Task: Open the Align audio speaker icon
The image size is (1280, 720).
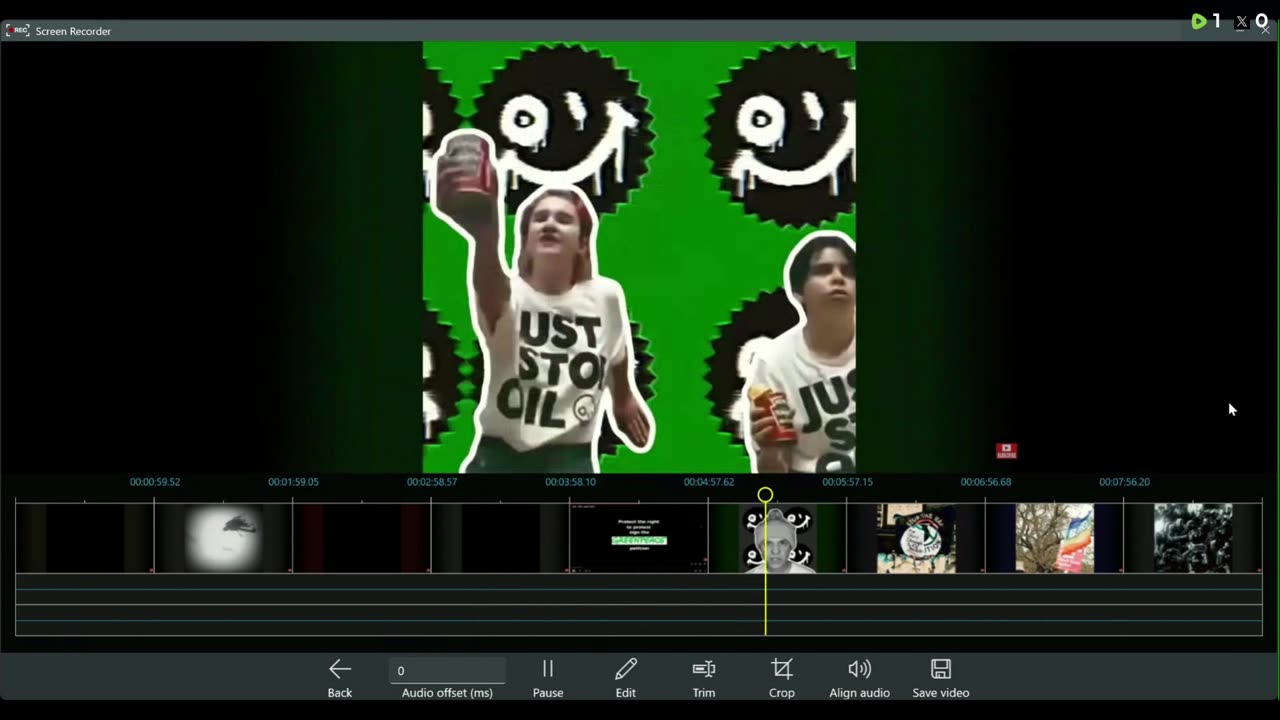Action: tap(859, 669)
